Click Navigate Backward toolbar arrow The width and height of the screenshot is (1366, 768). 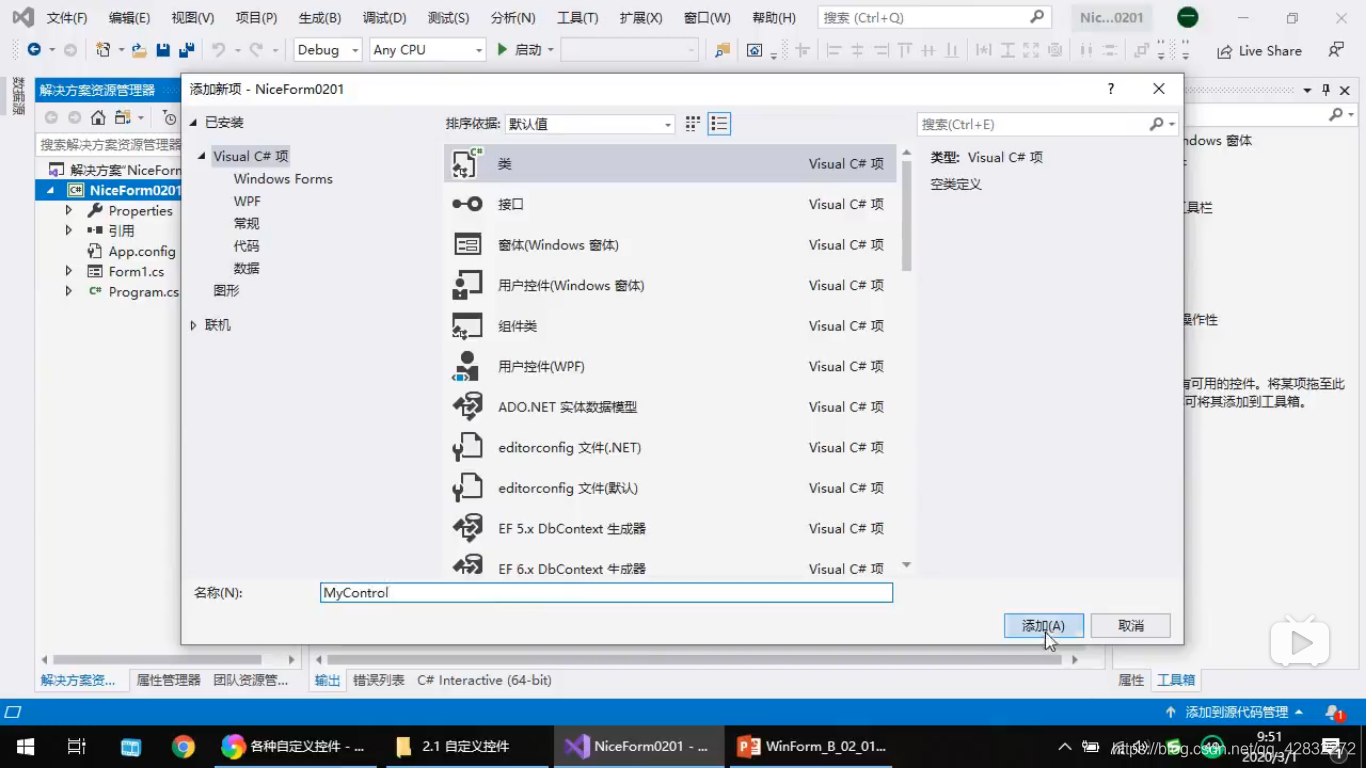(x=34, y=50)
